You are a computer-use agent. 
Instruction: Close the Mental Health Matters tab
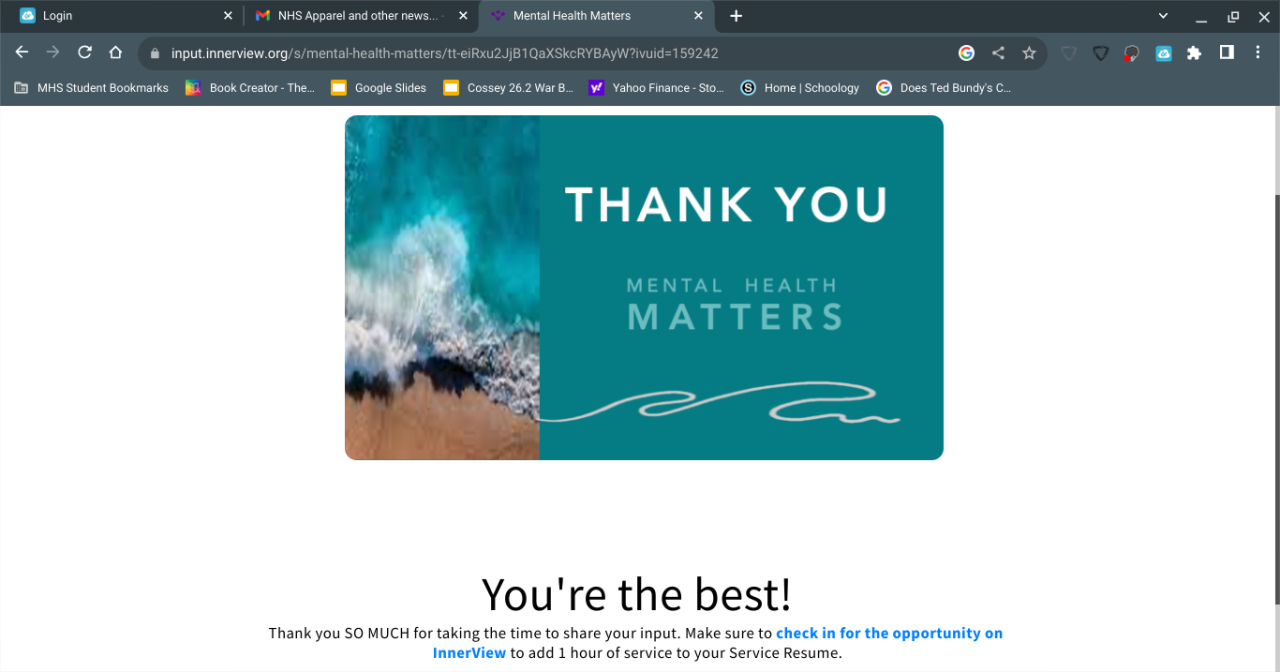click(x=699, y=16)
